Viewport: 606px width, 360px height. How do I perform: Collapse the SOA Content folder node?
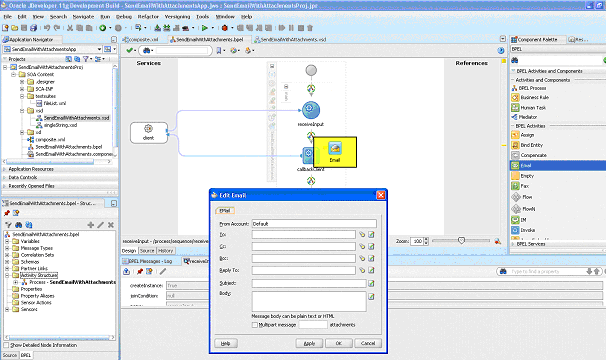14,74
